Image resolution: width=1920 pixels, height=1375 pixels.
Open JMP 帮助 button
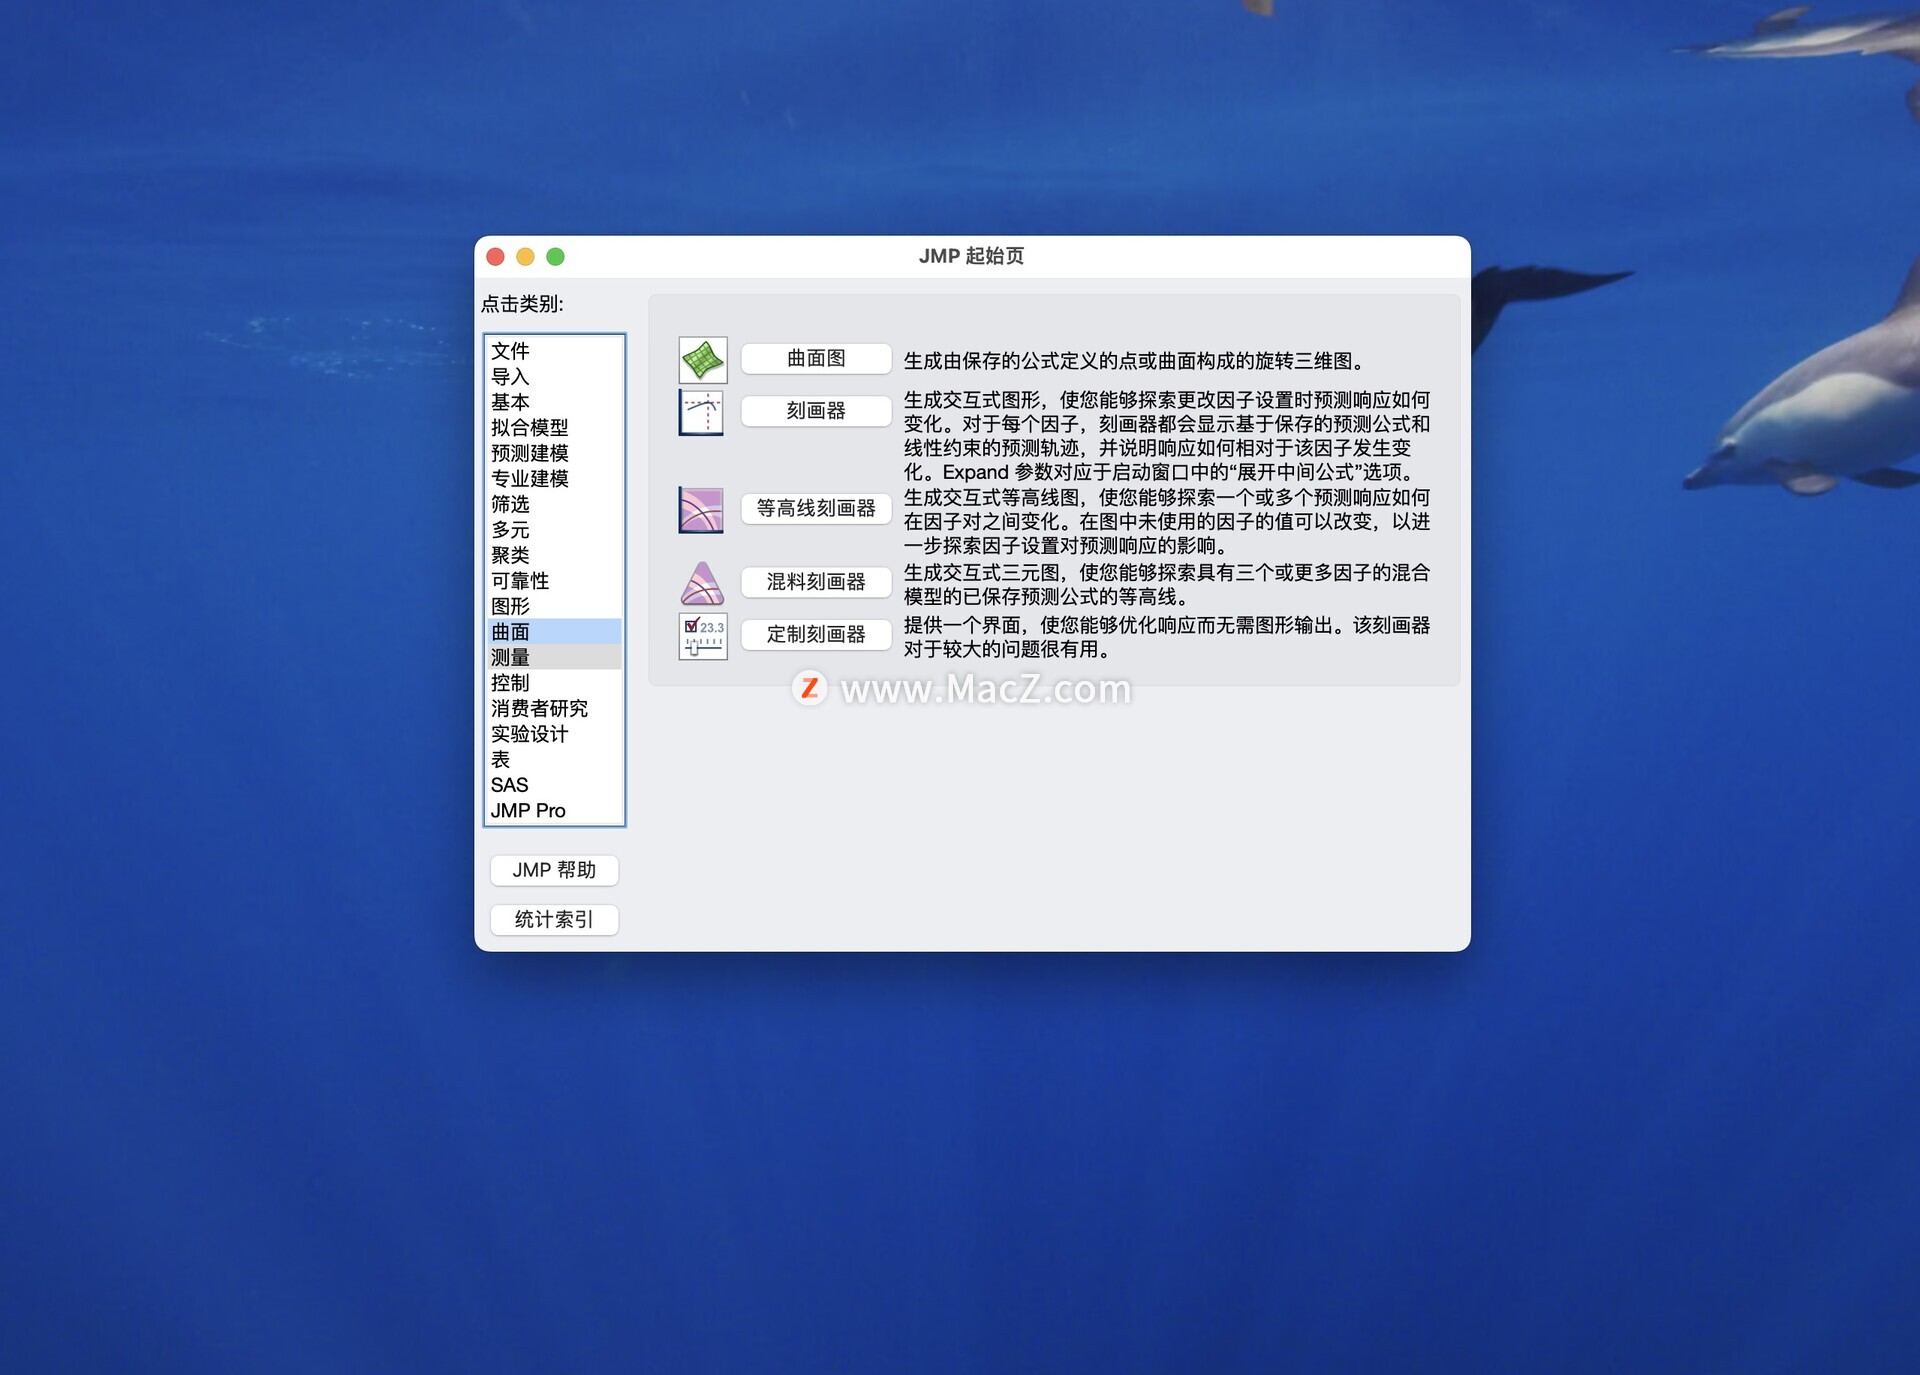point(554,871)
